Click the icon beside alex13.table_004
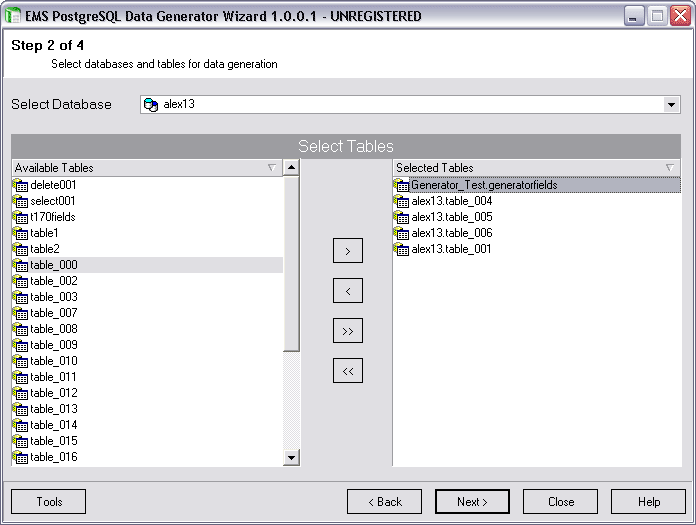696x525 pixels. pos(401,201)
